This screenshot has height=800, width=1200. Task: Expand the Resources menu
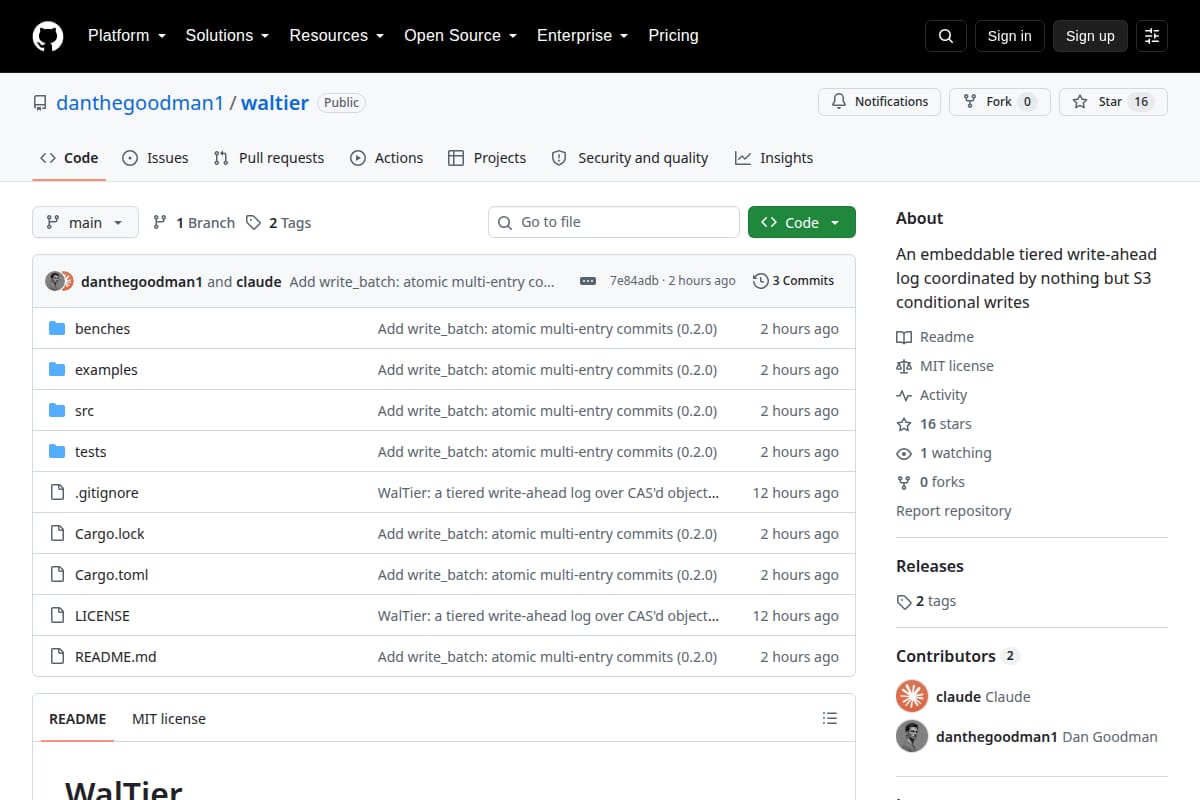pyautogui.click(x=337, y=36)
